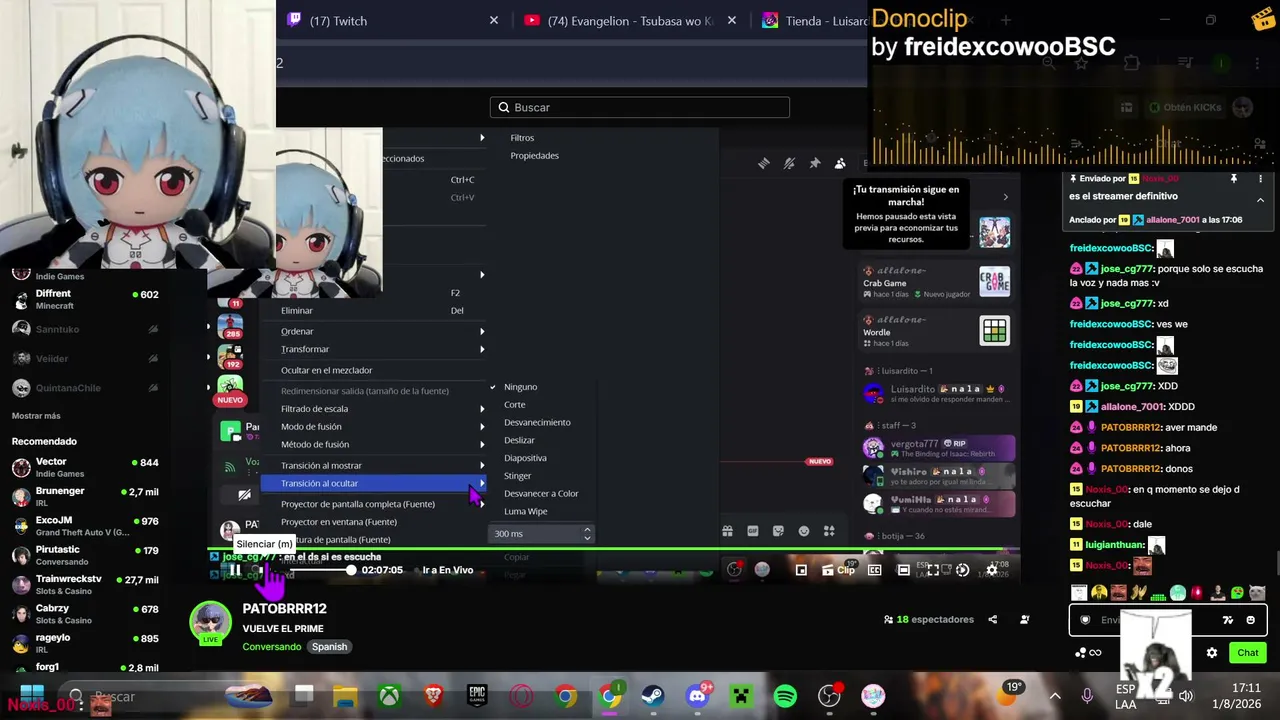
Task: Open Brave browser from taskbar
Action: click(x=433, y=696)
